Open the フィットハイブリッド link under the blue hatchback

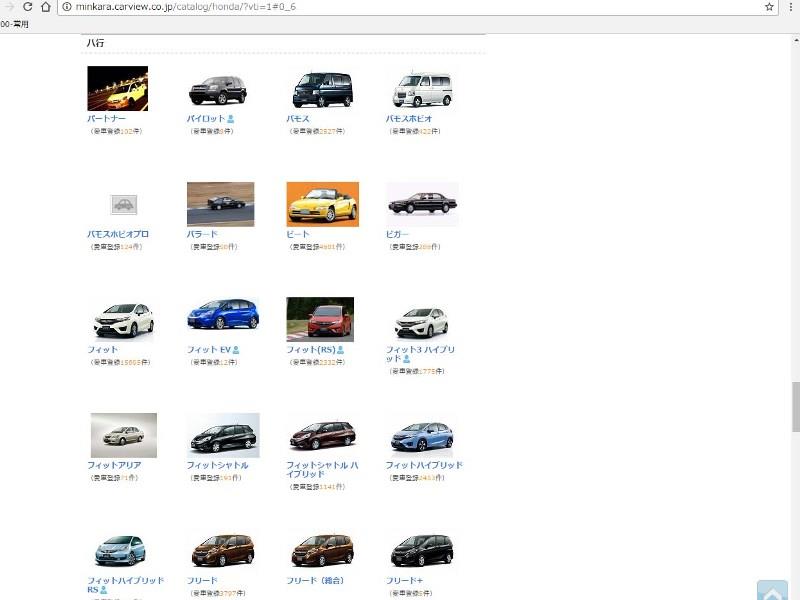point(424,465)
